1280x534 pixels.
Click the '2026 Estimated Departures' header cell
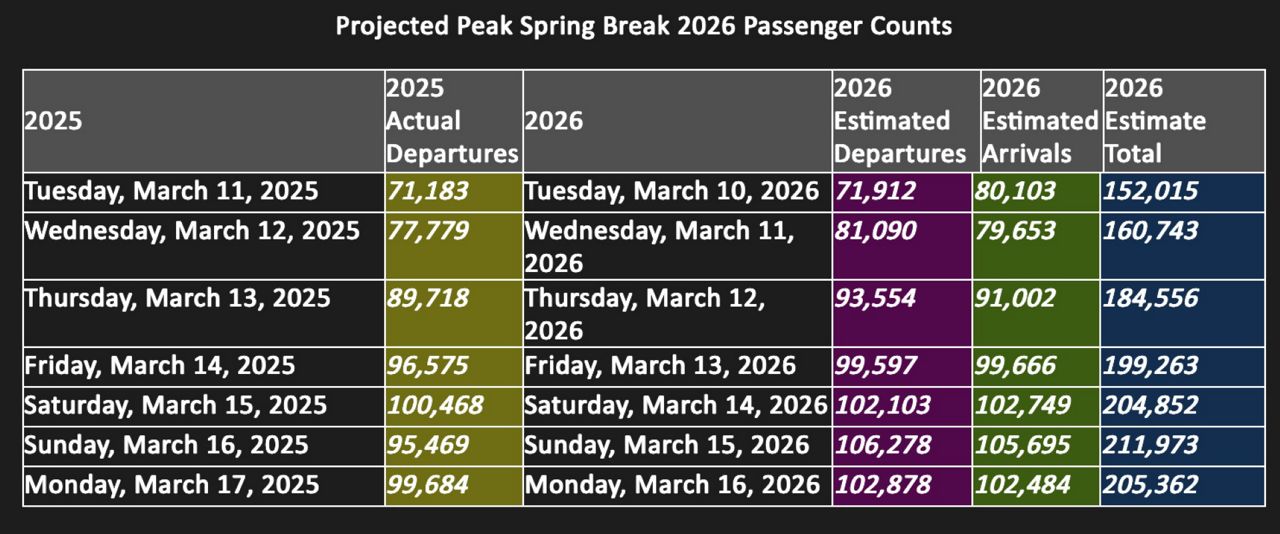tap(900, 121)
